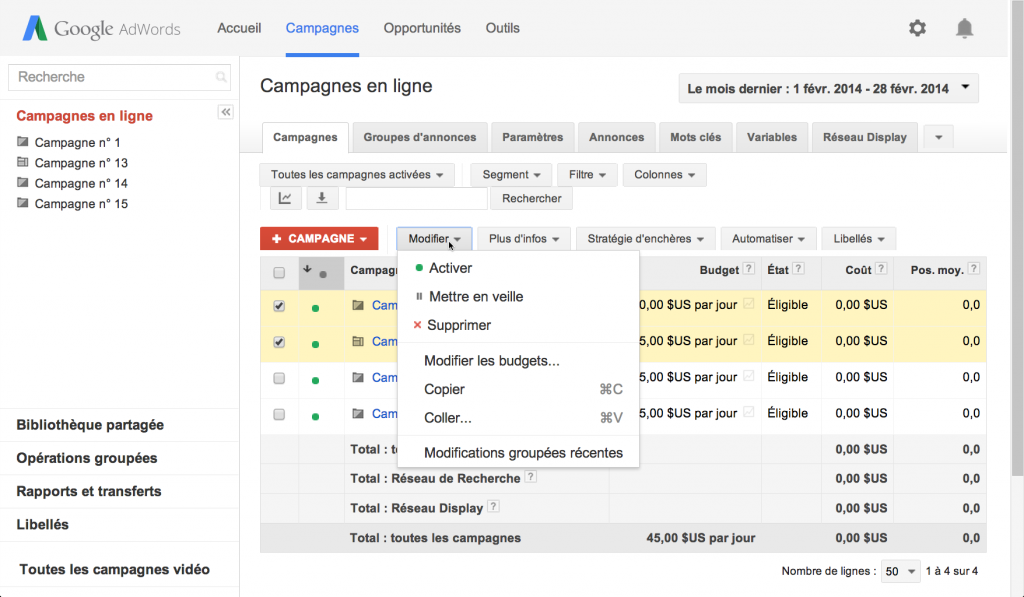Click the search magnifier icon in sidebar
Viewport: 1024px width, 597px height.
pos(221,77)
